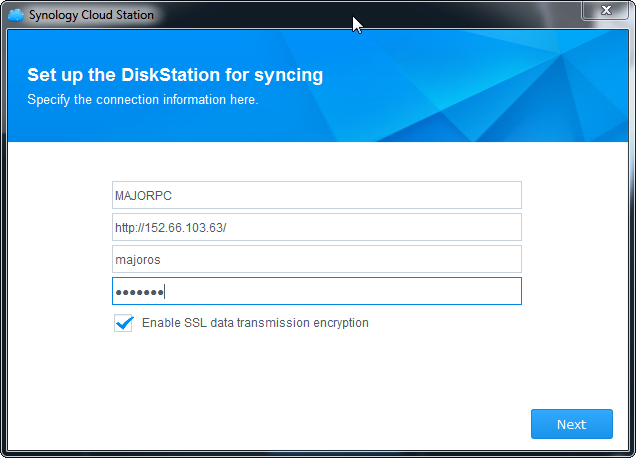Image resolution: width=636 pixels, height=458 pixels.
Task: Click the Specify the connection information subtitle
Action: click(142, 100)
